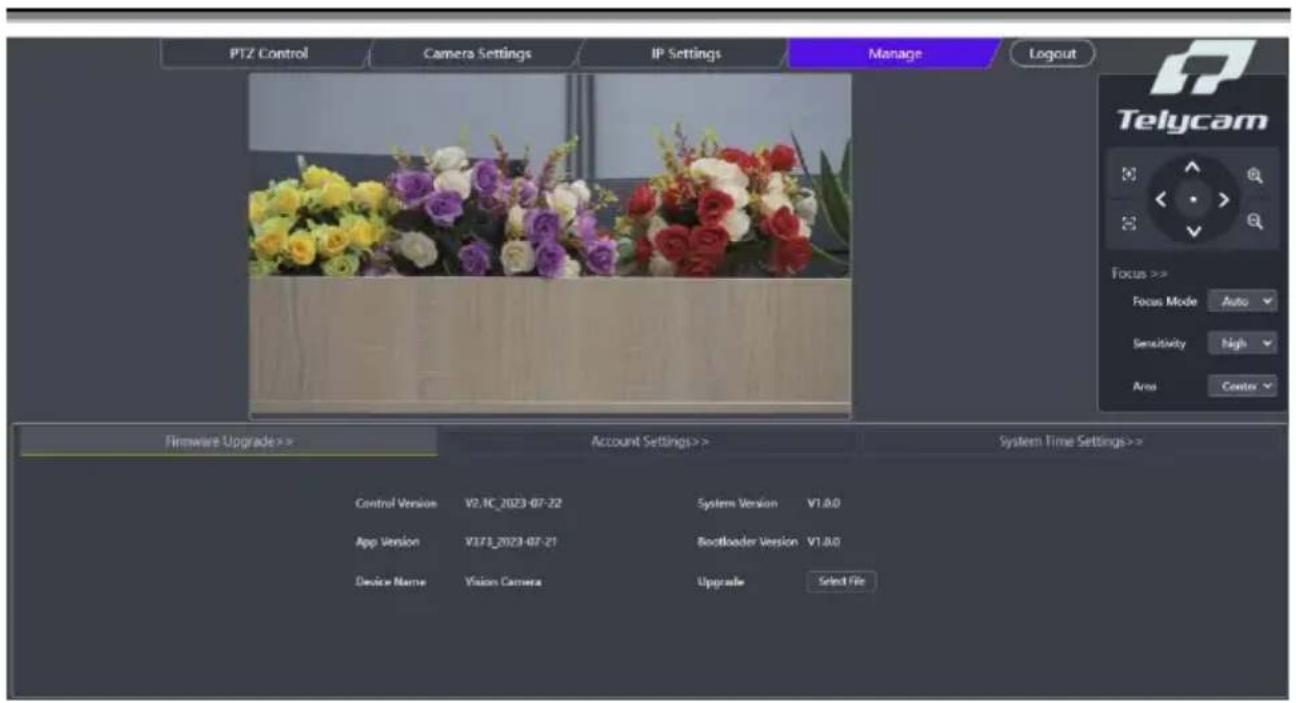Click the live camera preview of flowers
The height and width of the screenshot is (703, 1296).
point(550,245)
